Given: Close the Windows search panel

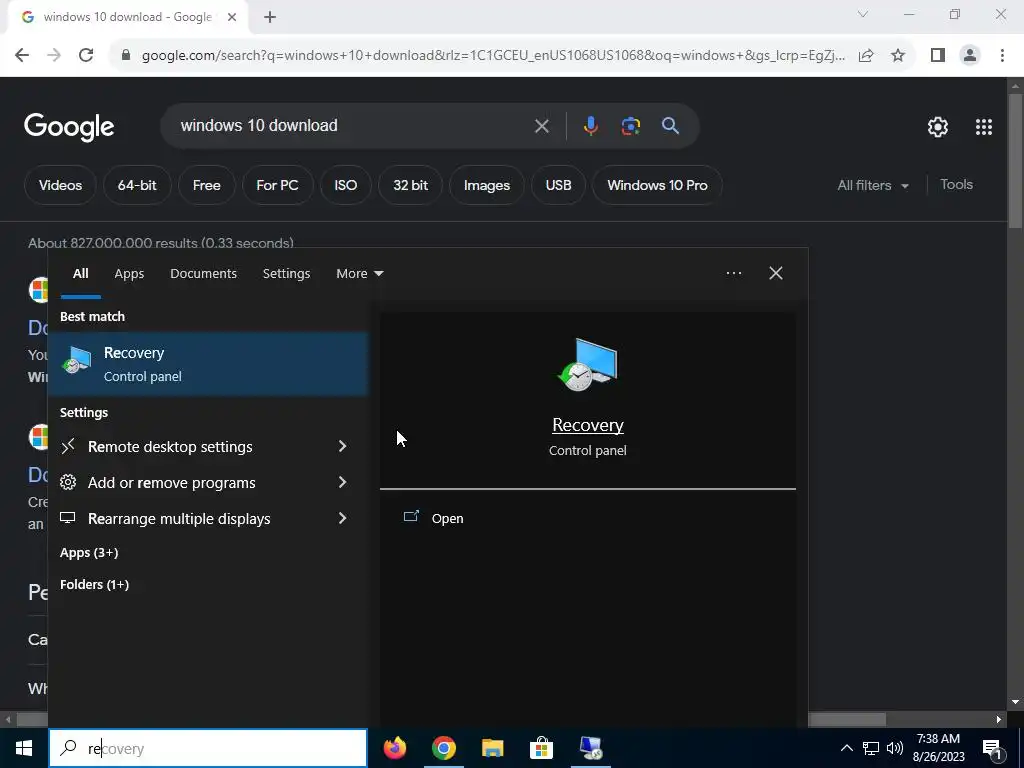Looking at the screenshot, I should click(x=776, y=273).
